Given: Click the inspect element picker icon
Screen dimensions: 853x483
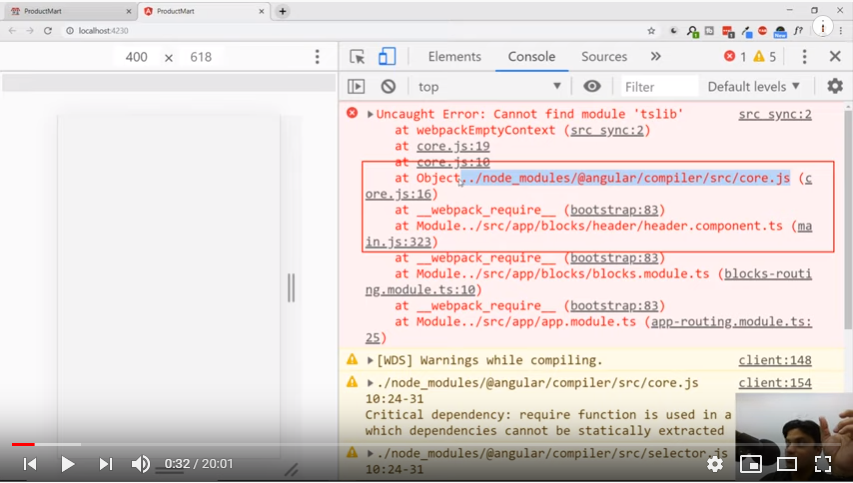Looking at the screenshot, I should (x=357, y=57).
